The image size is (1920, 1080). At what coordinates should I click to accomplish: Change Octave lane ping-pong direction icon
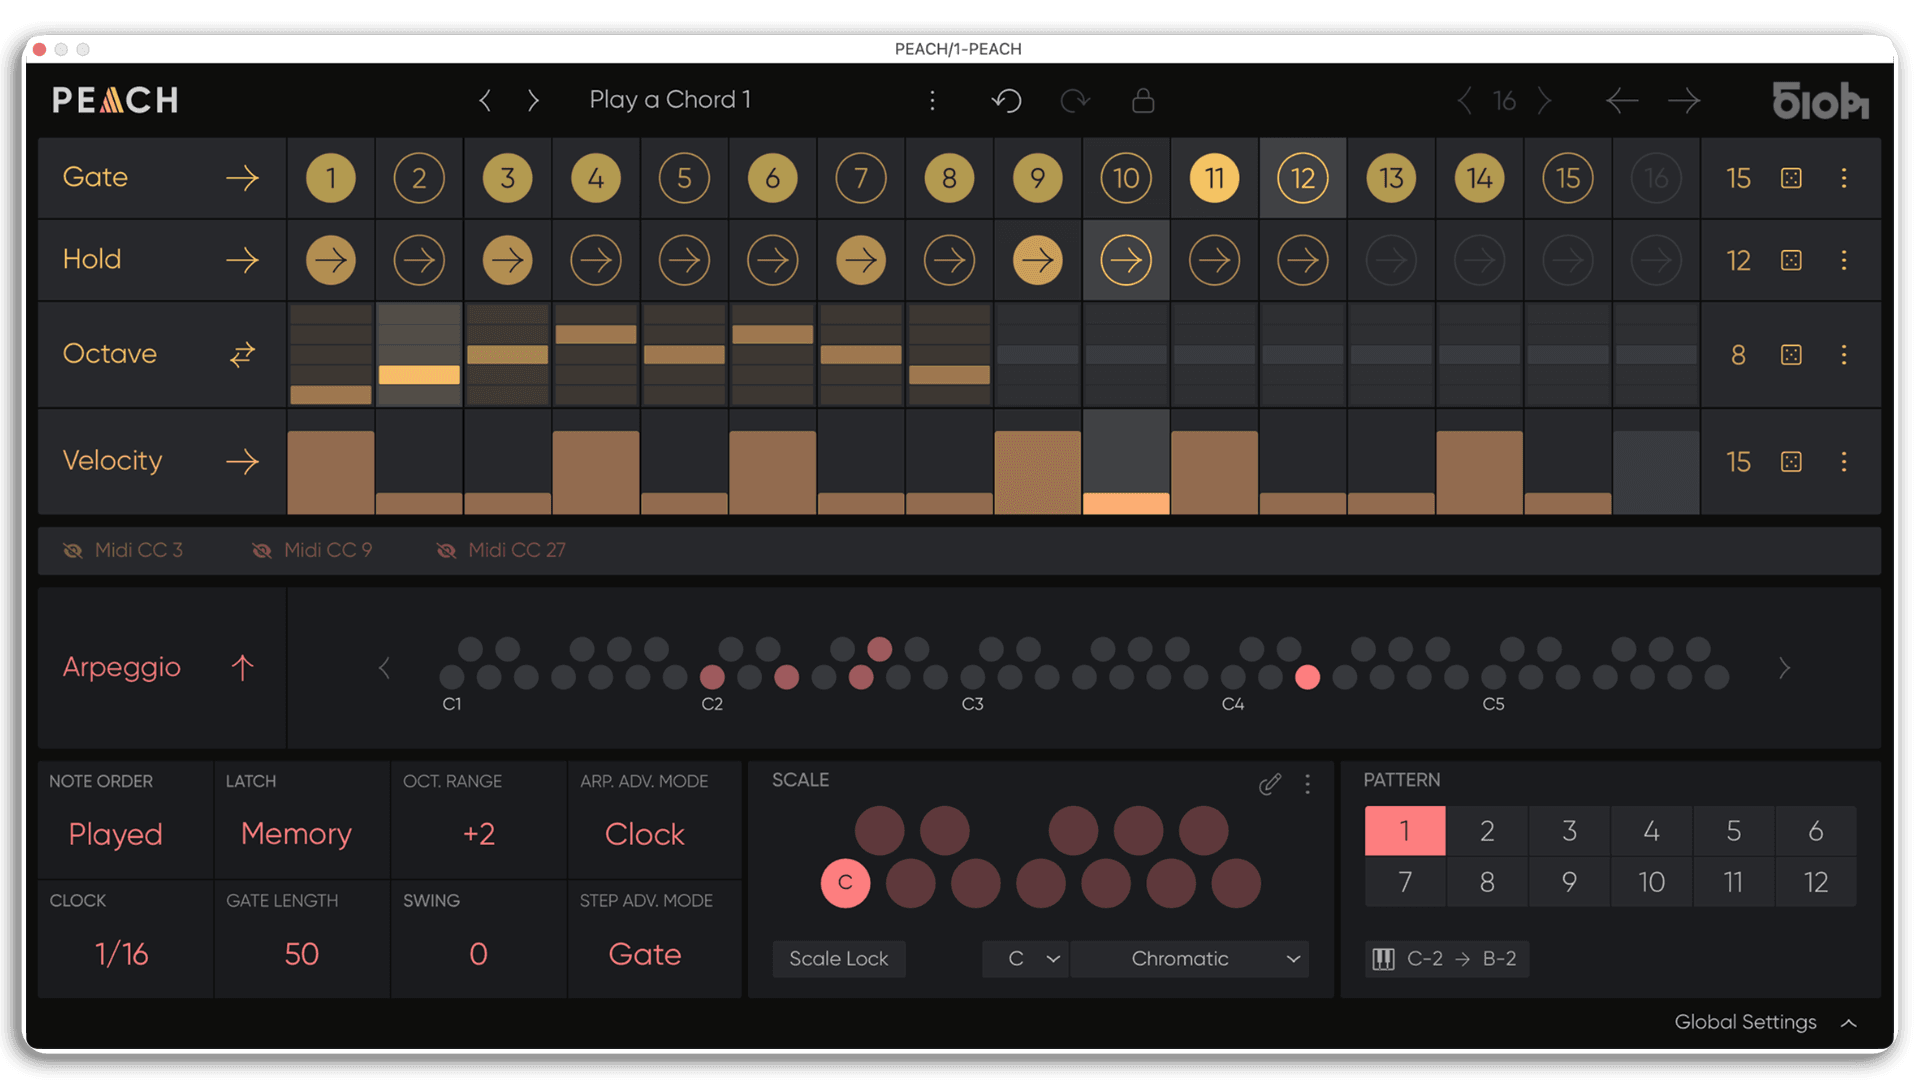pyautogui.click(x=242, y=354)
